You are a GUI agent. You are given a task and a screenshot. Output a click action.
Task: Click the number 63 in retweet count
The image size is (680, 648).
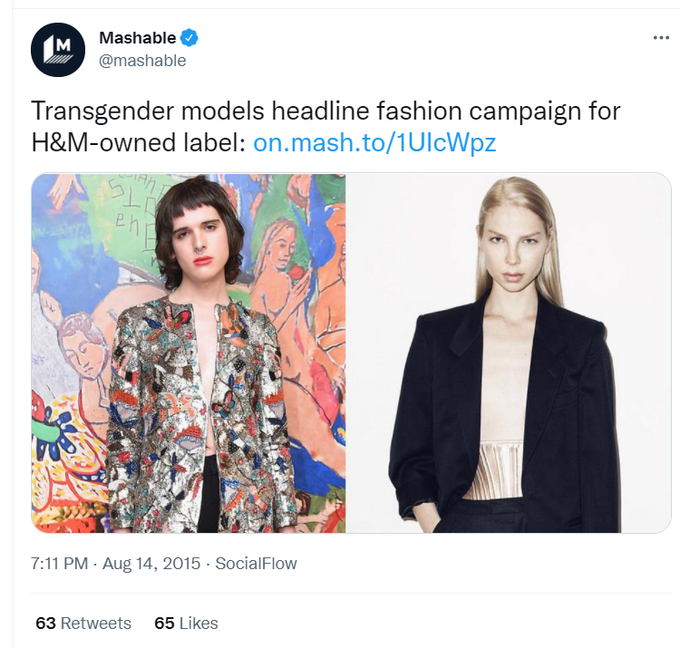[46, 623]
